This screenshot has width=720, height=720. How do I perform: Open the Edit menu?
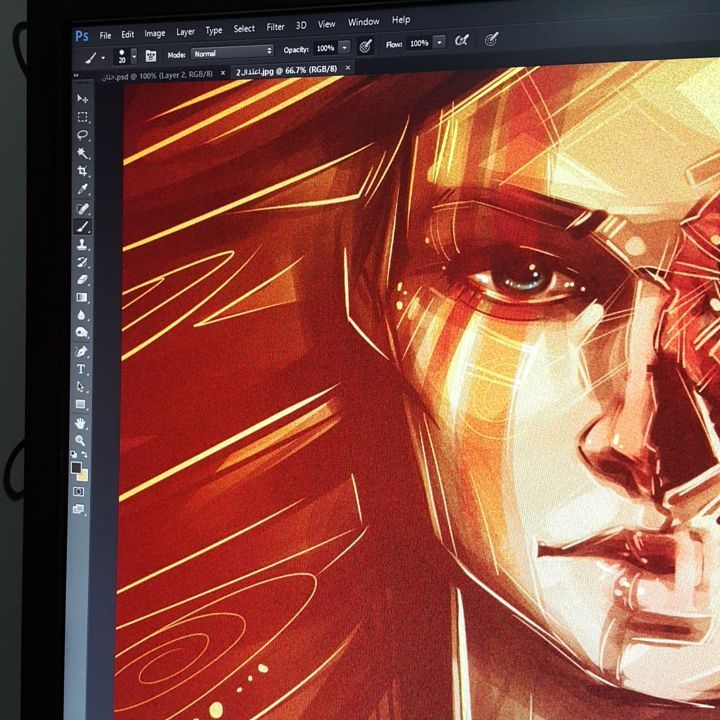128,34
